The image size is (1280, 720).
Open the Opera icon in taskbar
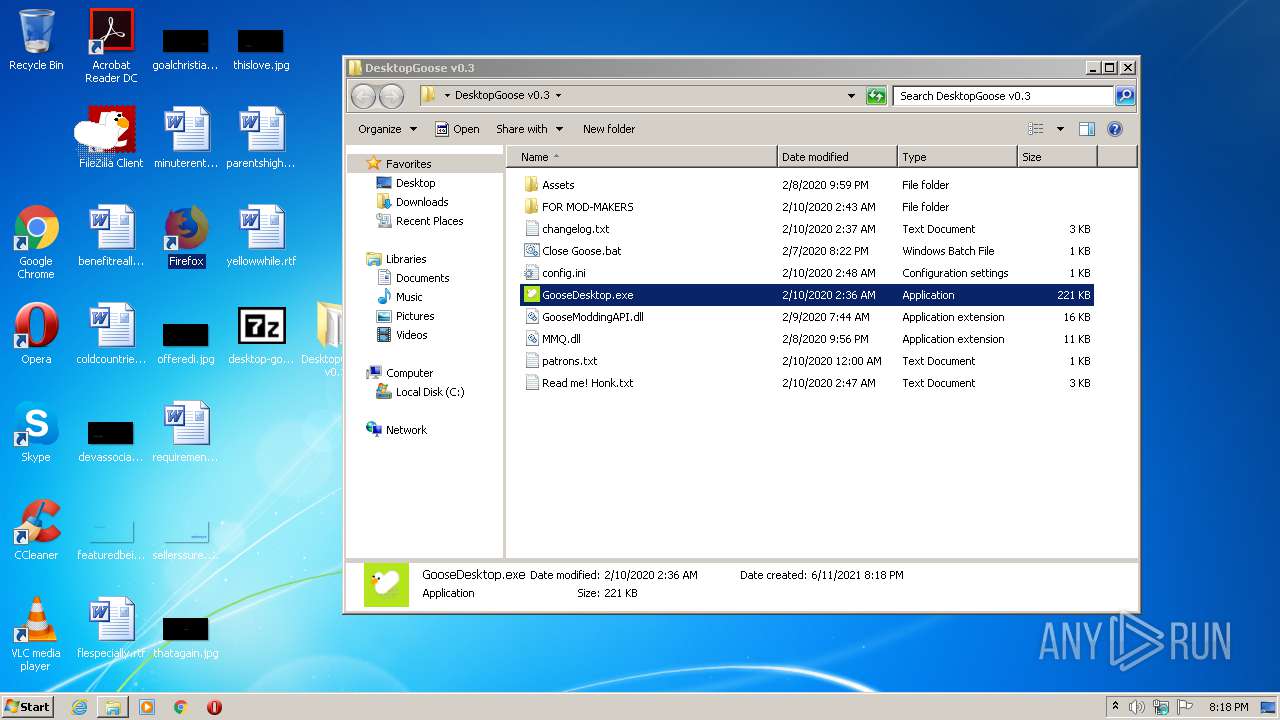(214, 707)
